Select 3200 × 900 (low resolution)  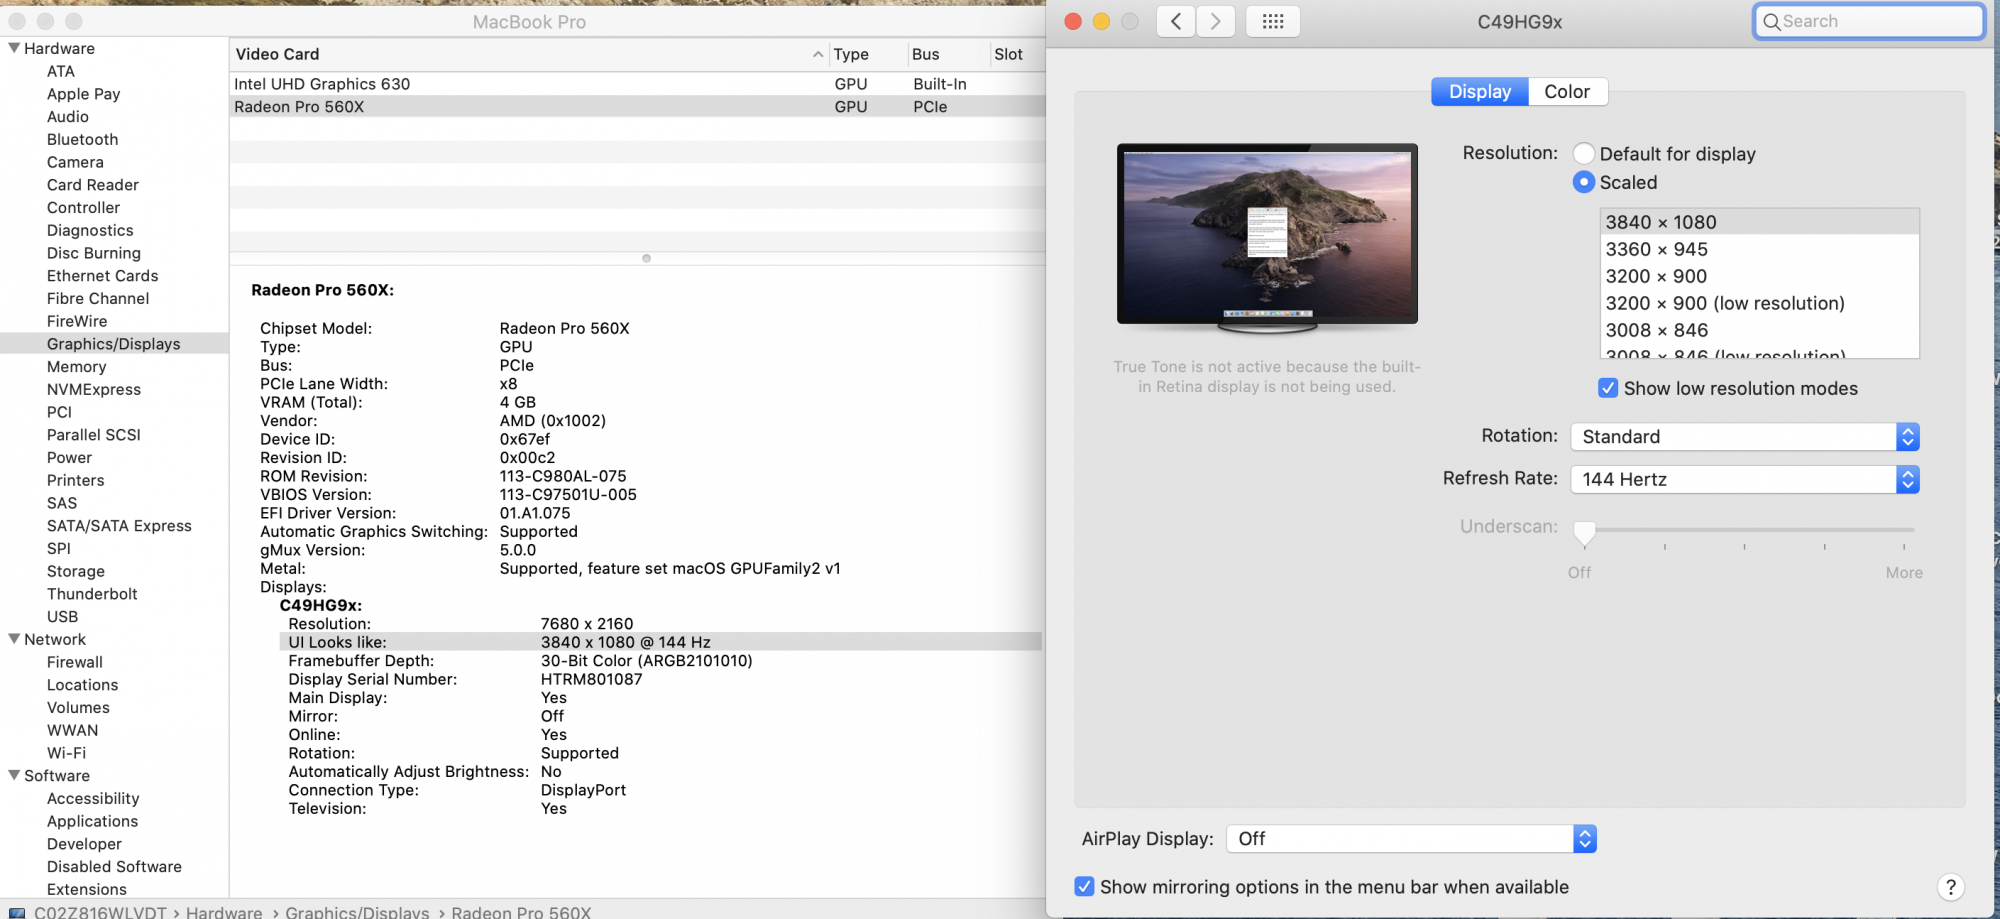coord(1759,303)
